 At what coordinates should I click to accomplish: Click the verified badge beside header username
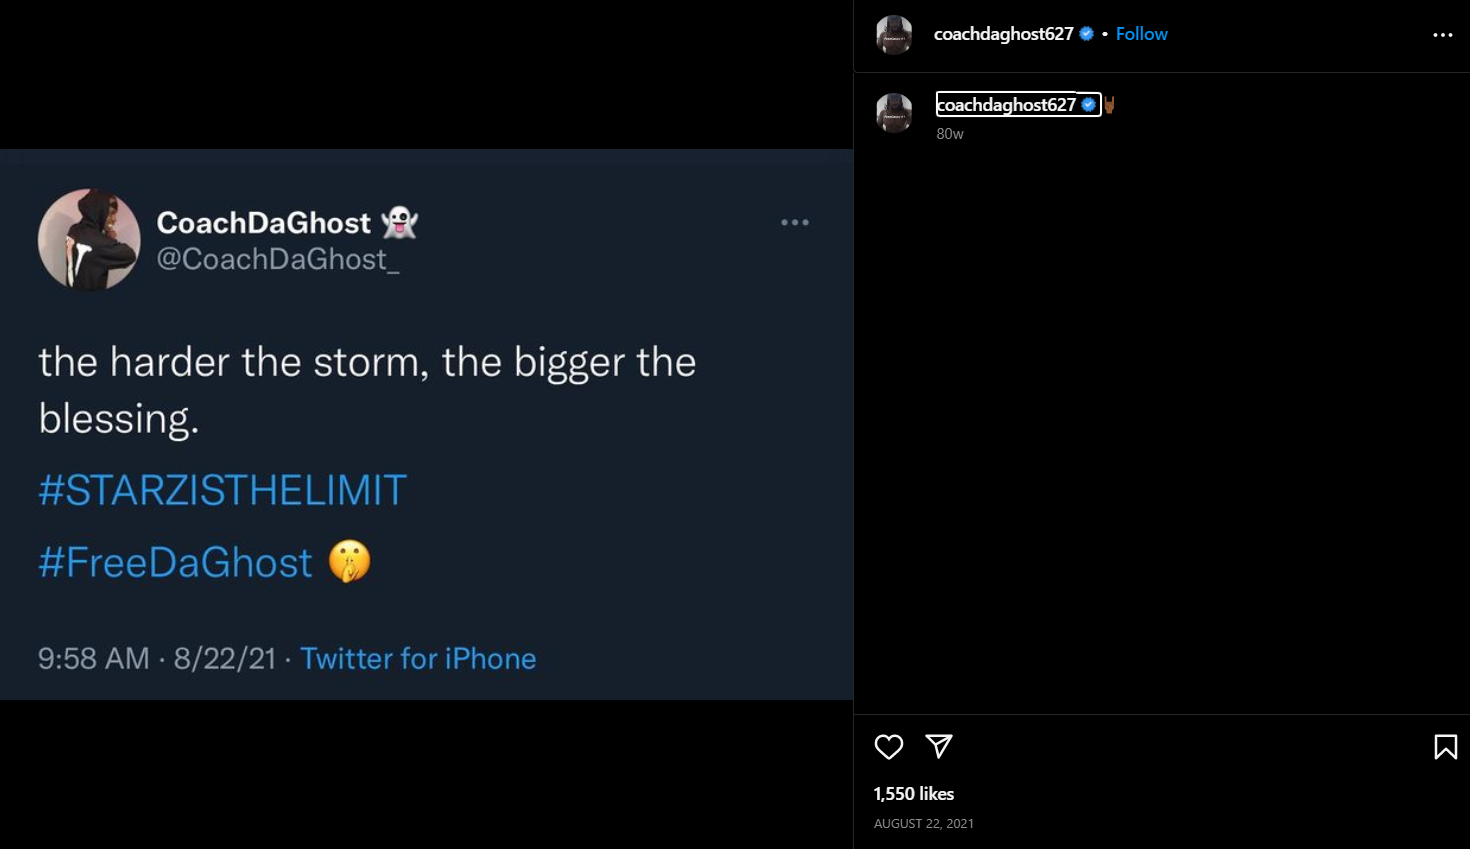1086,34
